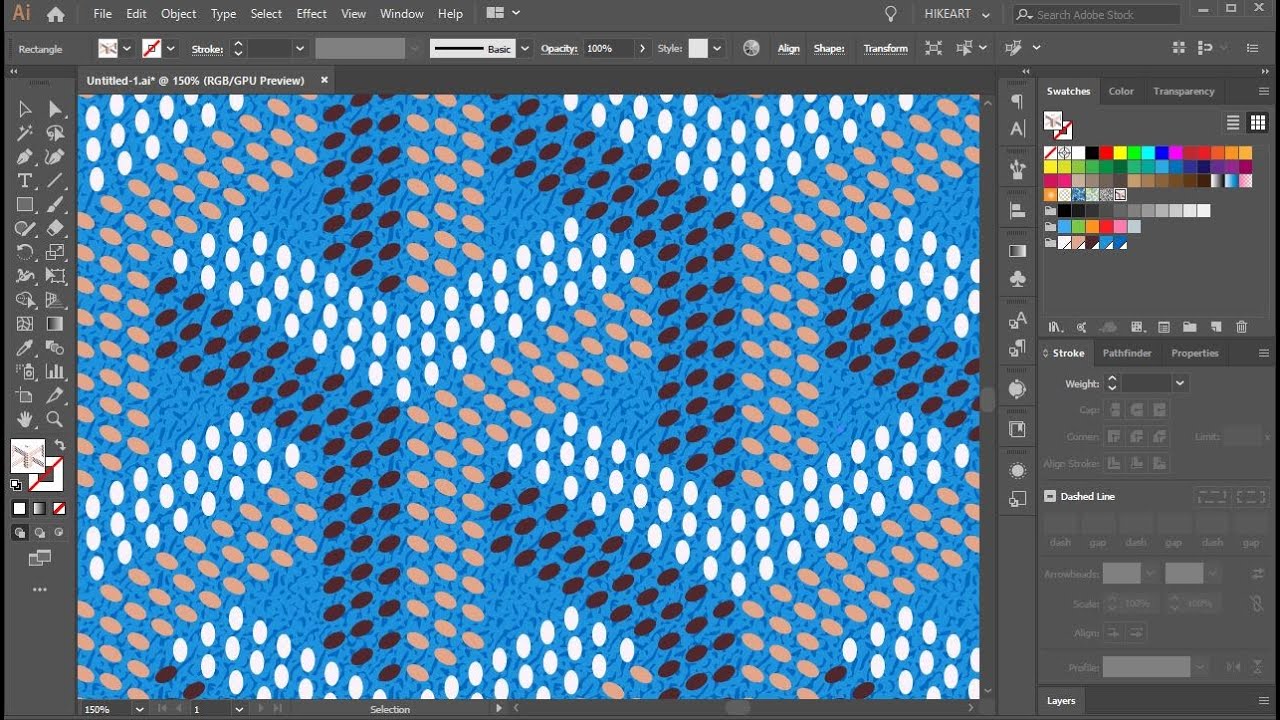
Task: Select the Line Segment tool
Action: click(x=55, y=181)
